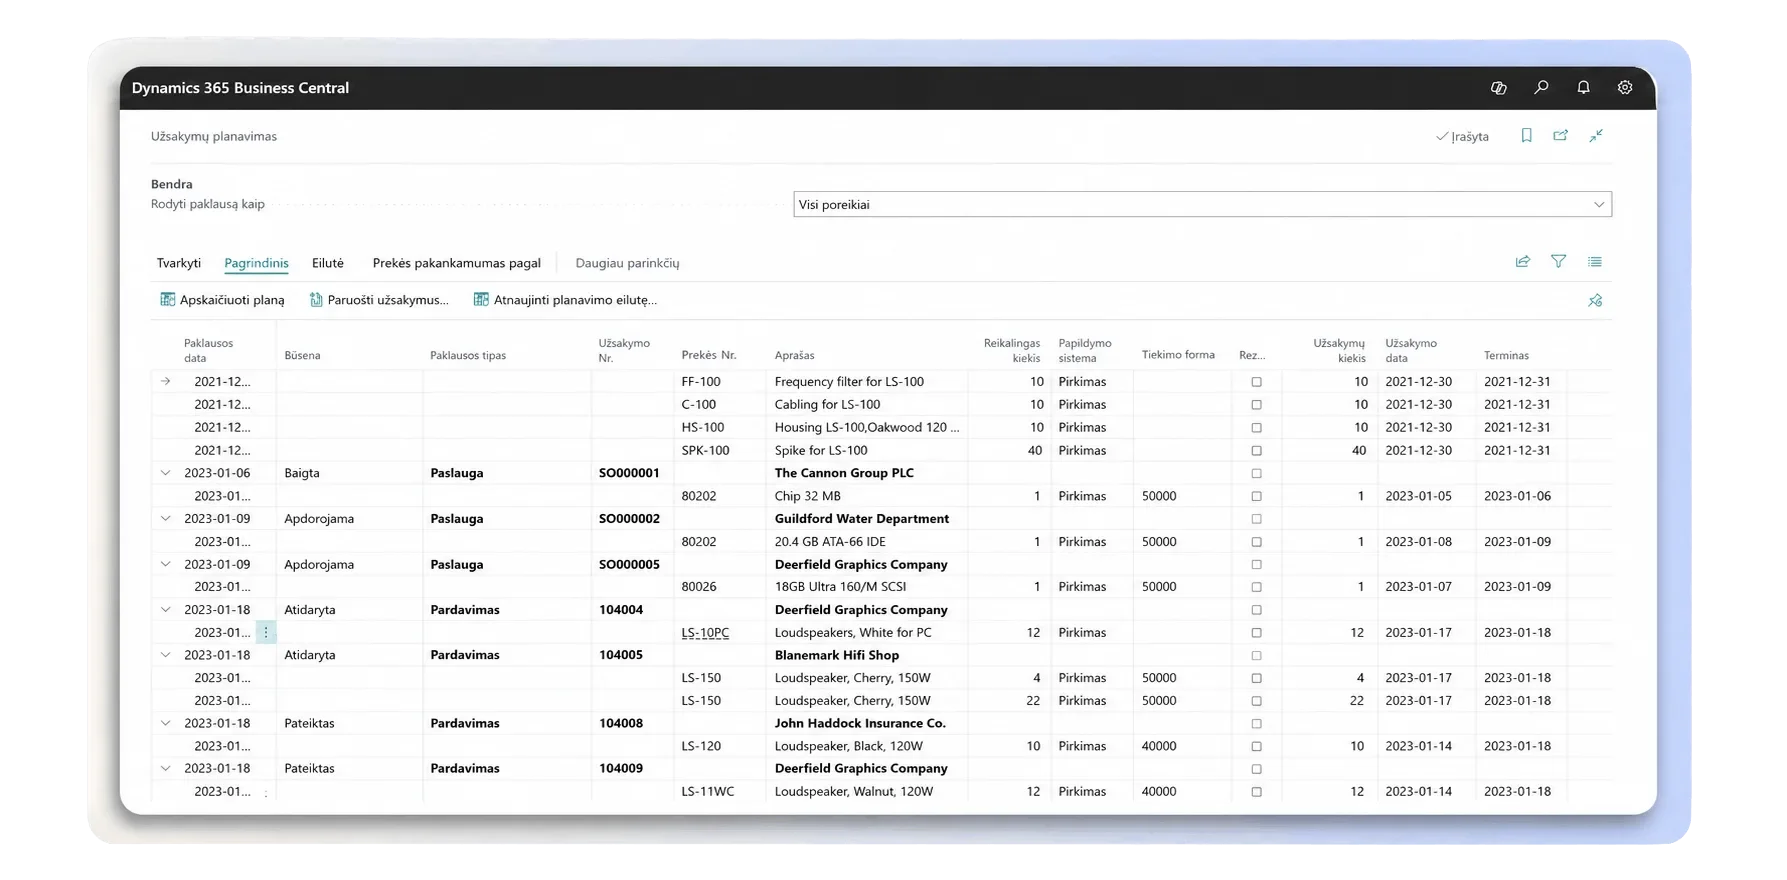This screenshot has width=1787, height=880.
Task: Open the Tvarkyti tab
Action: pos(179,263)
